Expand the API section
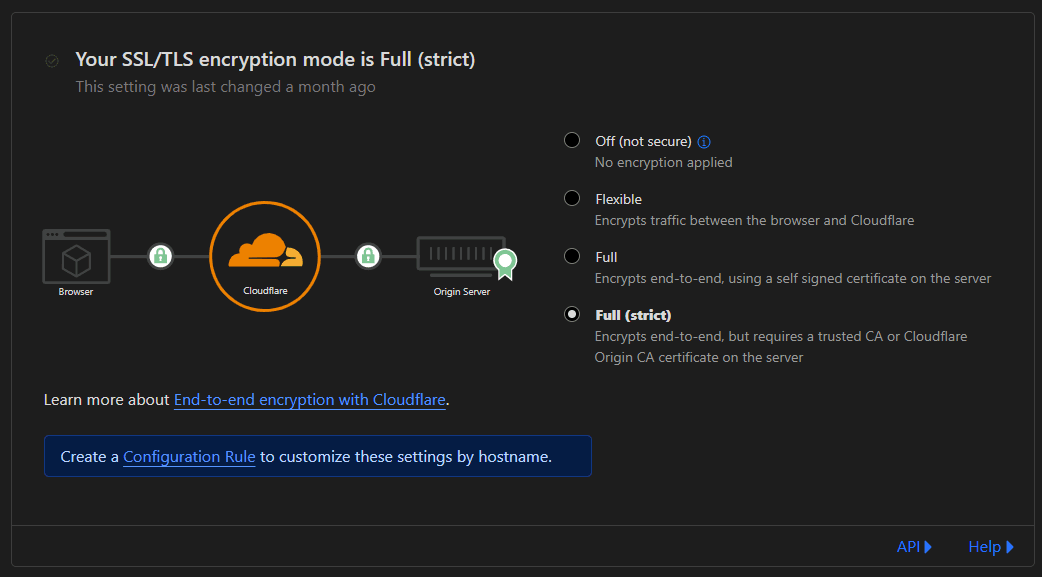Viewport: 1042px width, 577px height. pos(914,546)
